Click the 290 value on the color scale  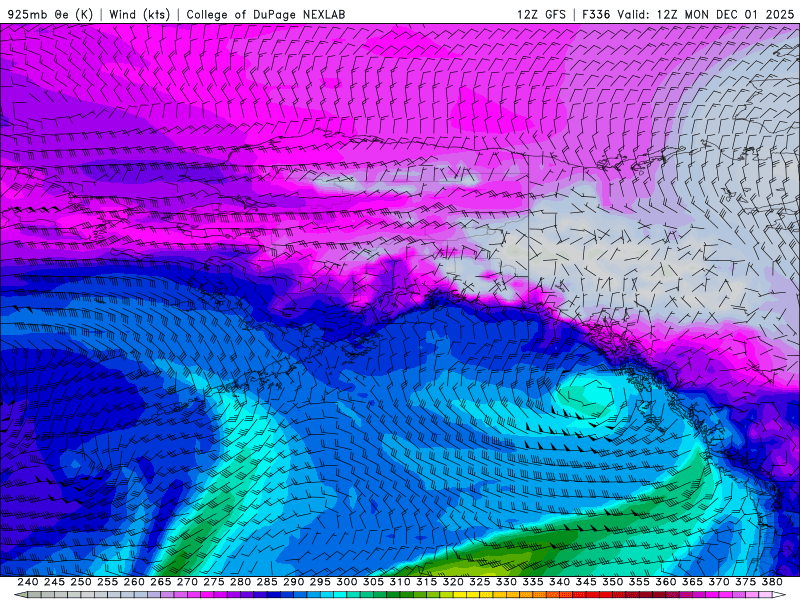click(293, 582)
